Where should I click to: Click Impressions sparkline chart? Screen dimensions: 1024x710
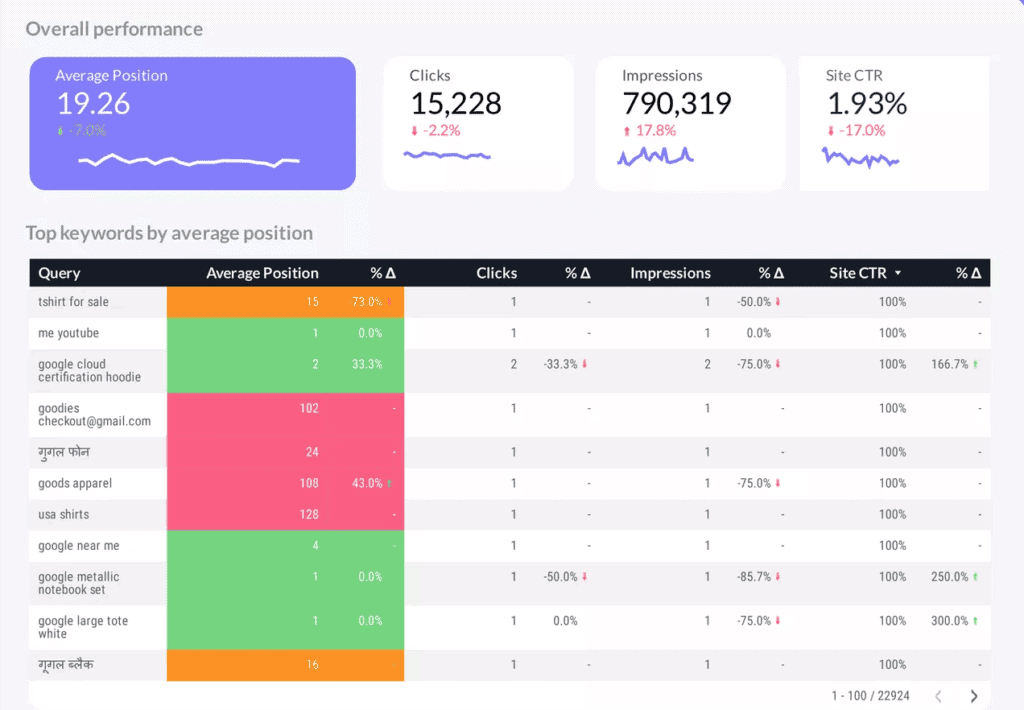(x=656, y=156)
